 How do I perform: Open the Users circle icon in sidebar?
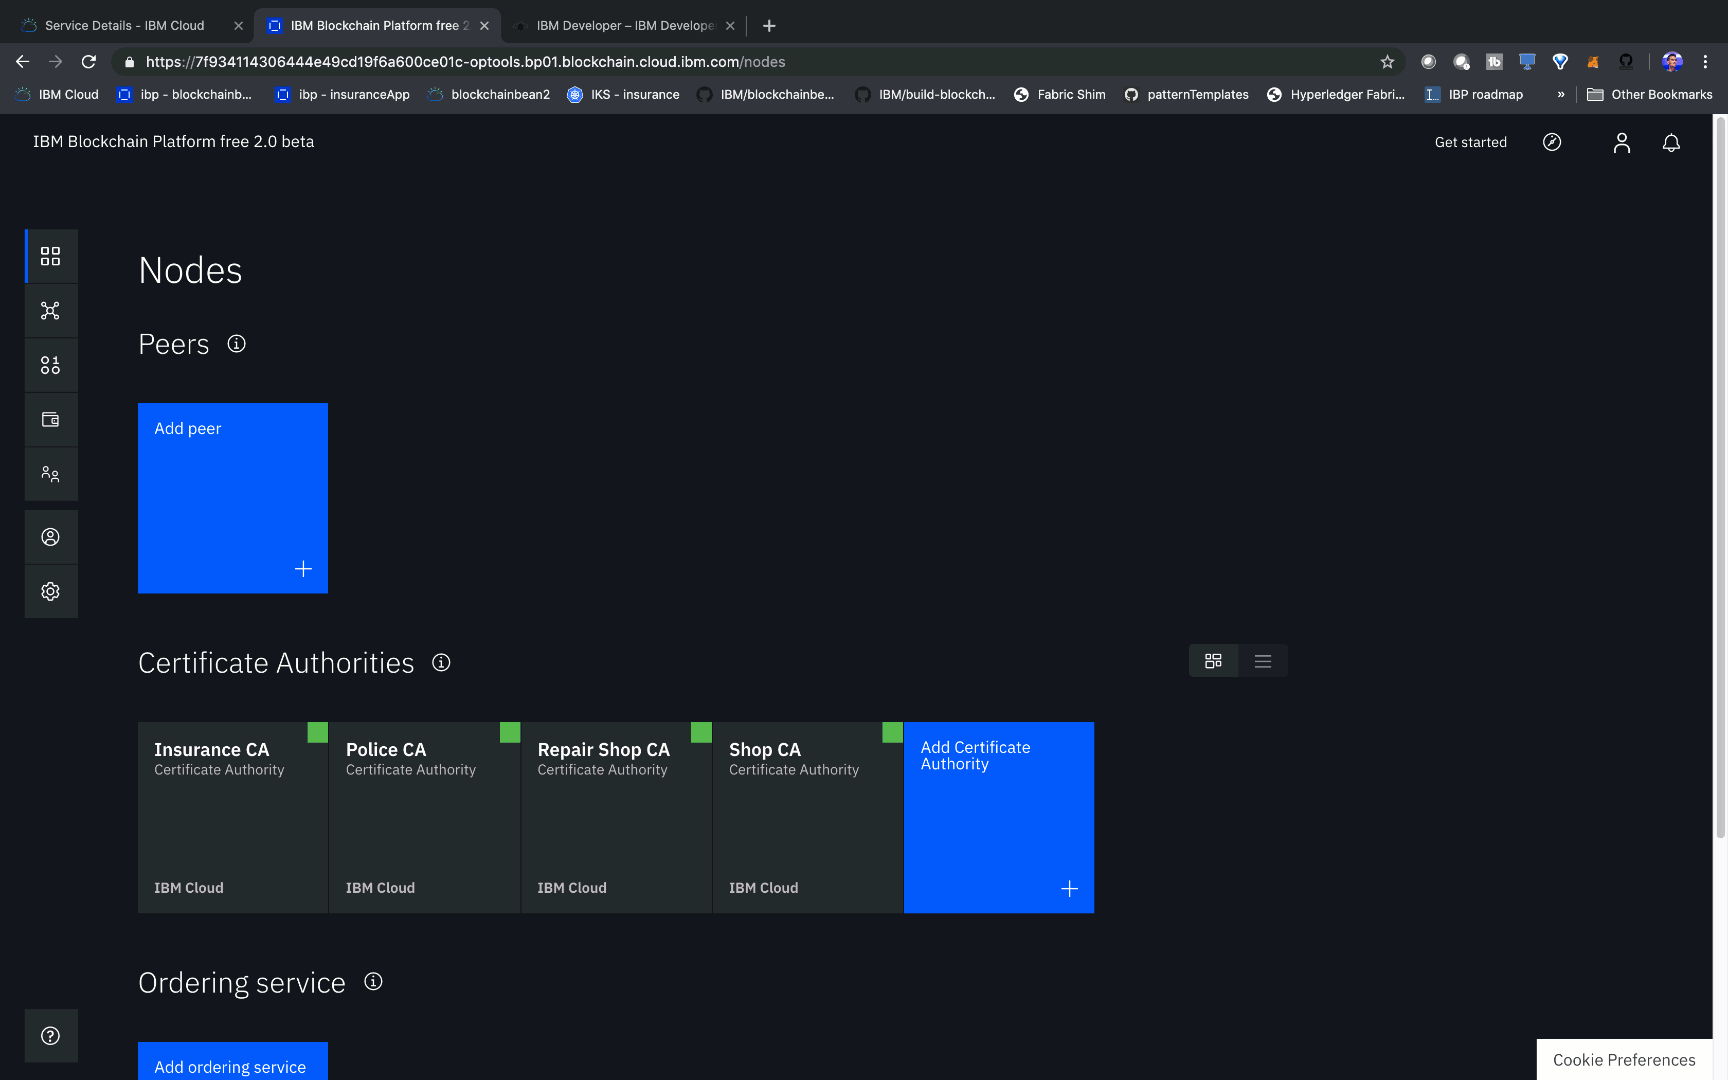[x=50, y=537]
